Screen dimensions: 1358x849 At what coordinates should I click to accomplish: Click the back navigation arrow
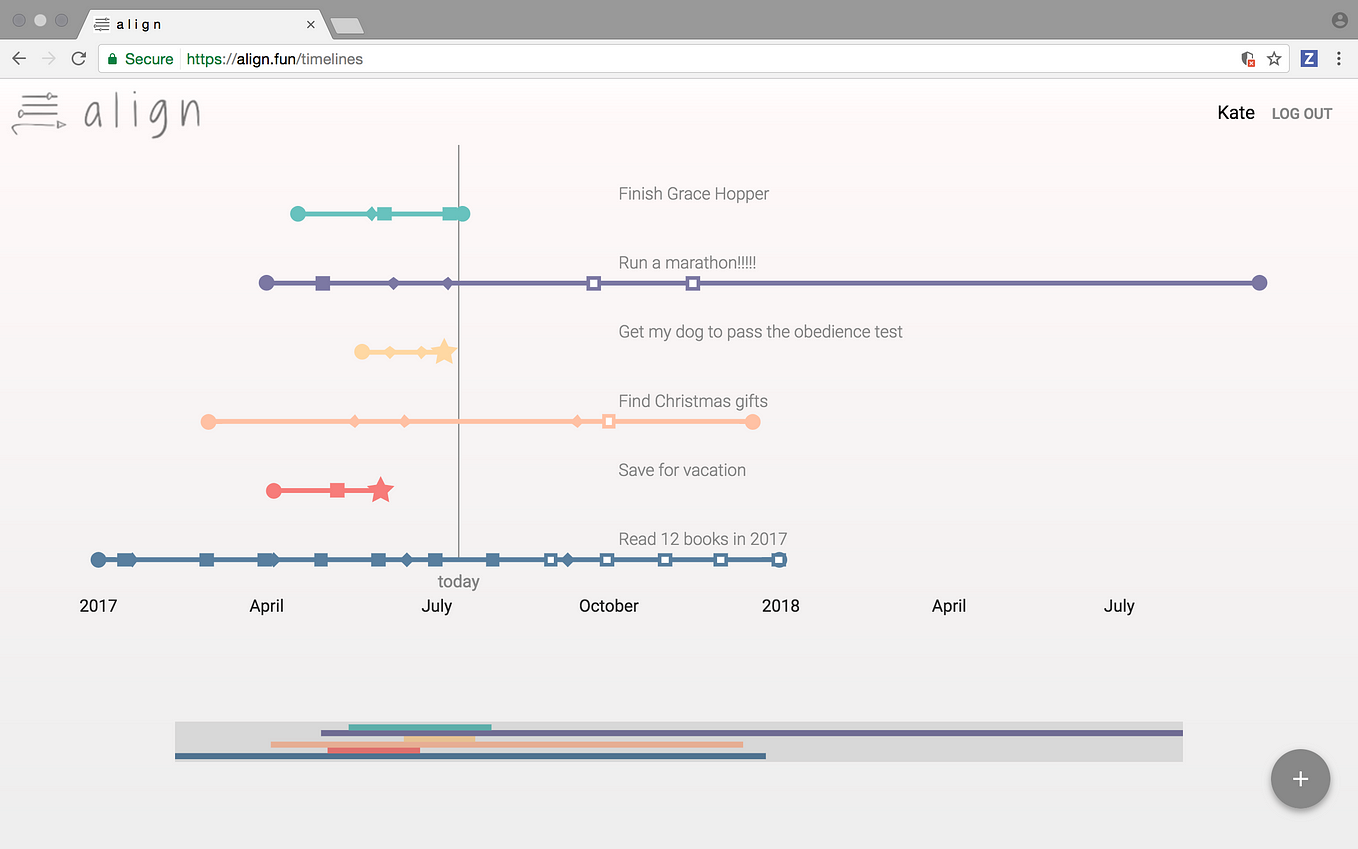tap(18, 58)
